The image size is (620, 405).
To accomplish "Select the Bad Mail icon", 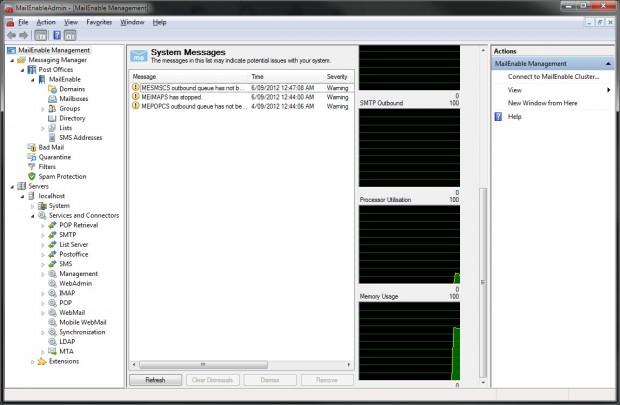I will click(32, 147).
